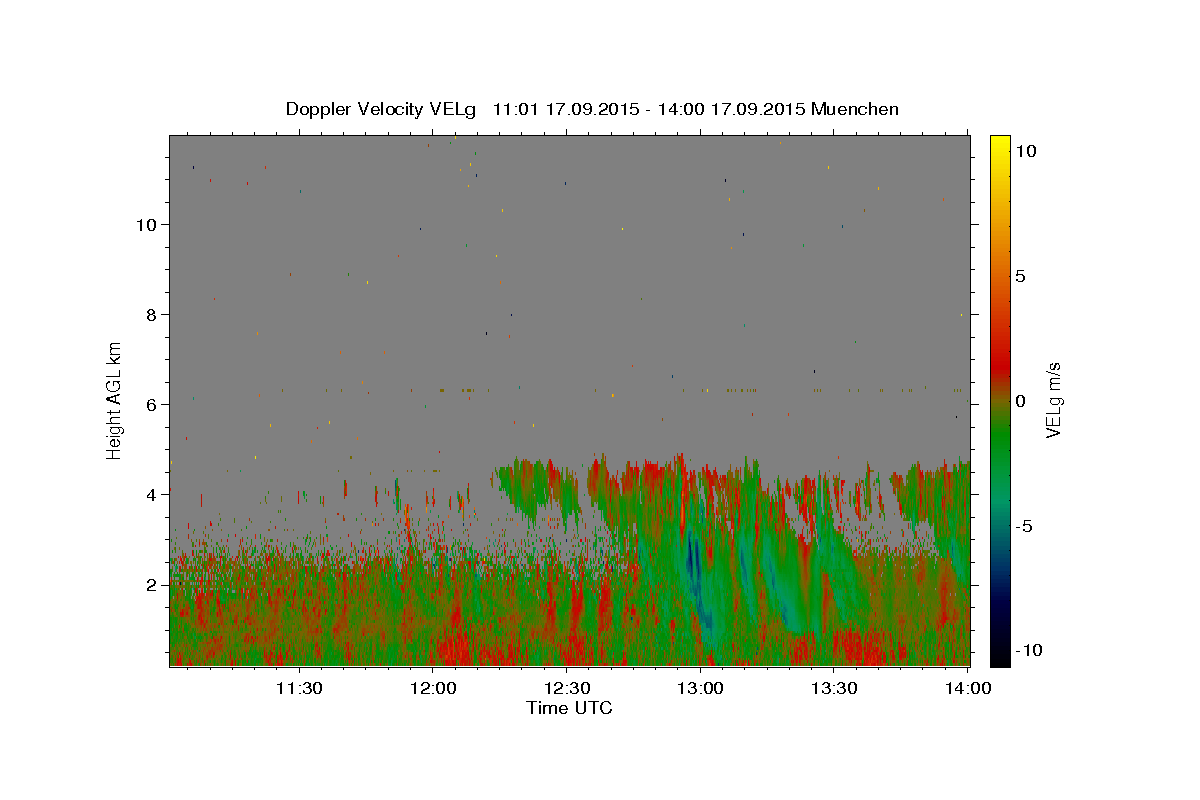The height and width of the screenshot is (800, 1200).
Task: Click the colorbar value 0
Action: point(1021,401)
